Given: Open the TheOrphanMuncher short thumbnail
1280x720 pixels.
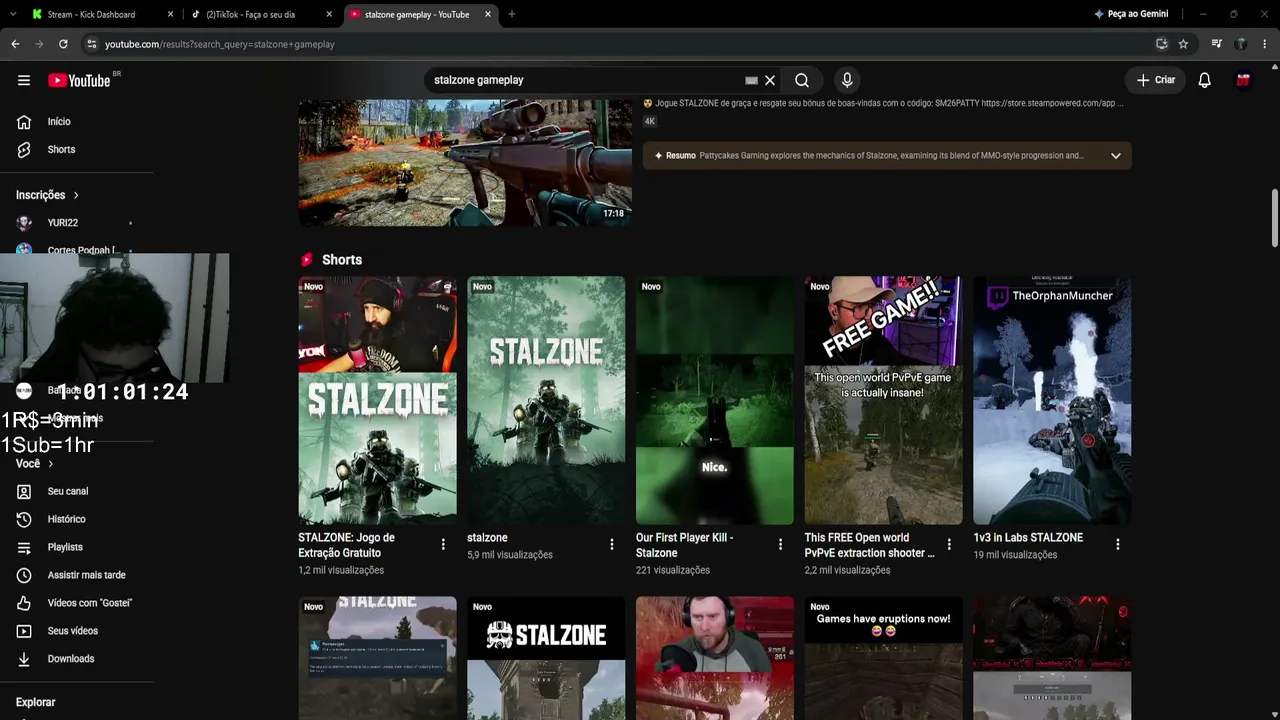Looking at the screenshot, I should pos(1052,400).
